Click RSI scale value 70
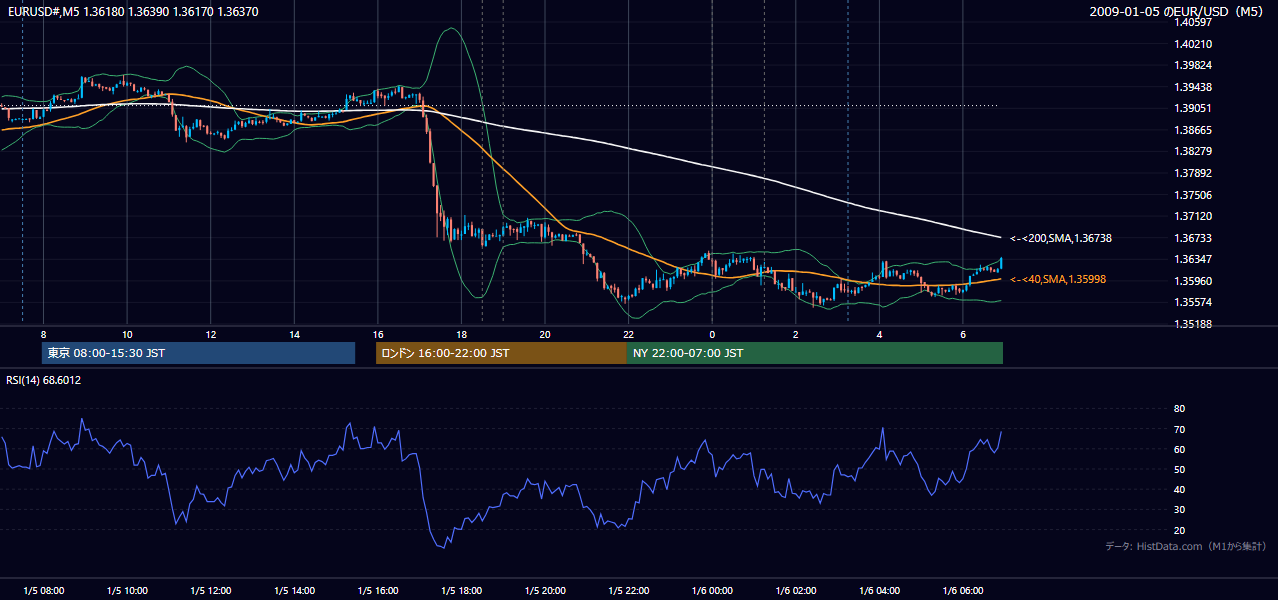 1179,430
